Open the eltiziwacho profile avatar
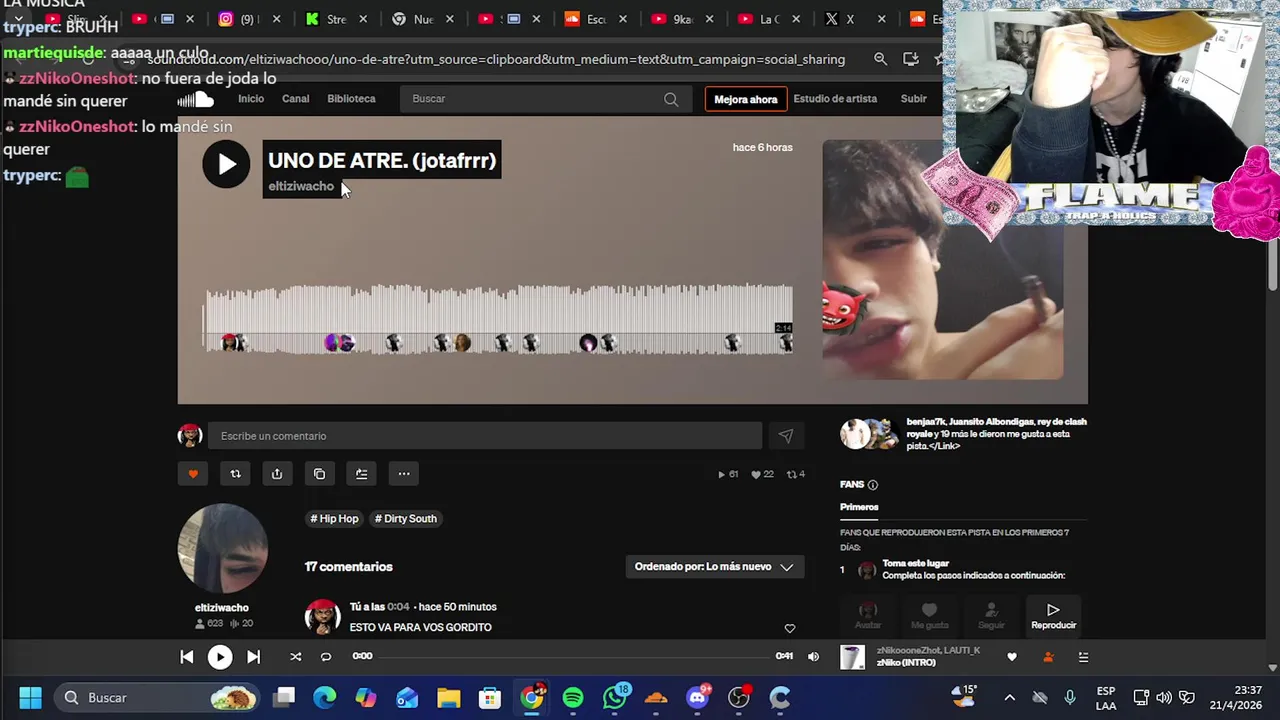Screen dimensions: 1280x720 point(222,548)
